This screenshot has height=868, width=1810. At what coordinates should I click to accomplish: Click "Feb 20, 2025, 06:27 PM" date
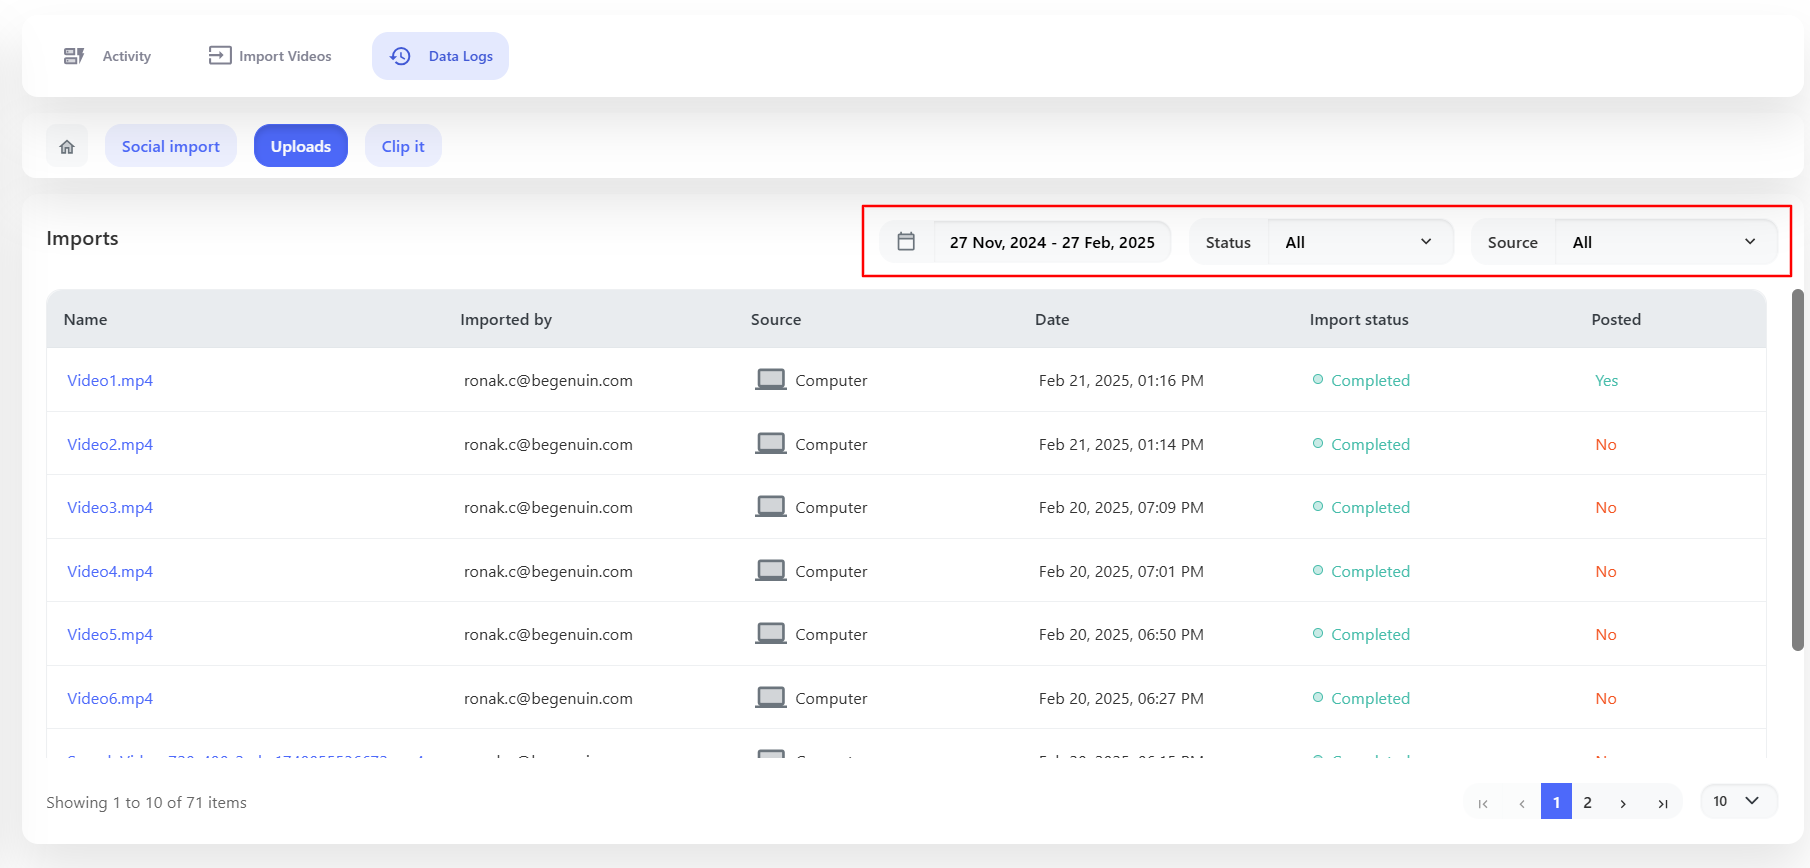[1121, 698]
